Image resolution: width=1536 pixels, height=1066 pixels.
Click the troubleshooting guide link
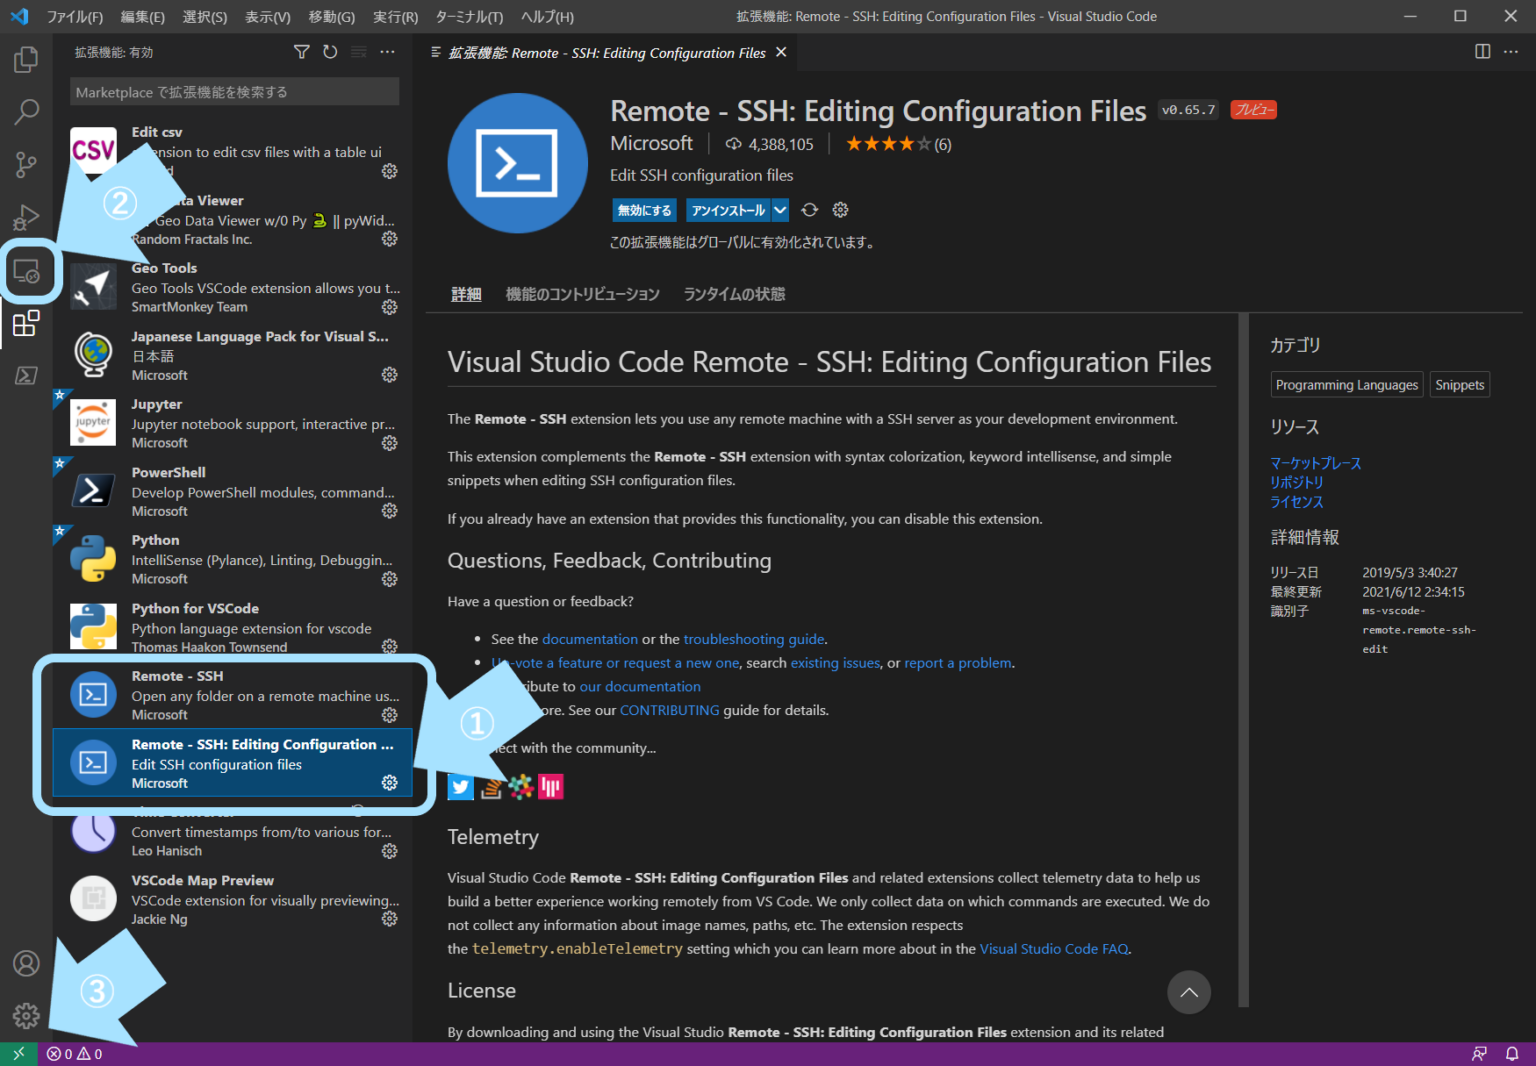tap(753, 639)
